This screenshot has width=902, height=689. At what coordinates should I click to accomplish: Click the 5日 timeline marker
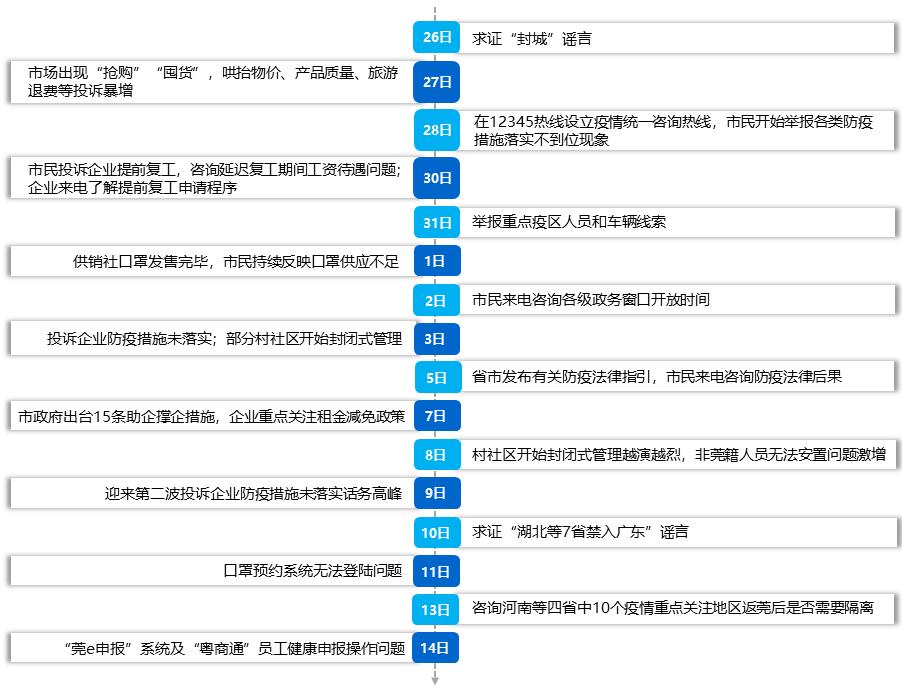coord(438,377)
